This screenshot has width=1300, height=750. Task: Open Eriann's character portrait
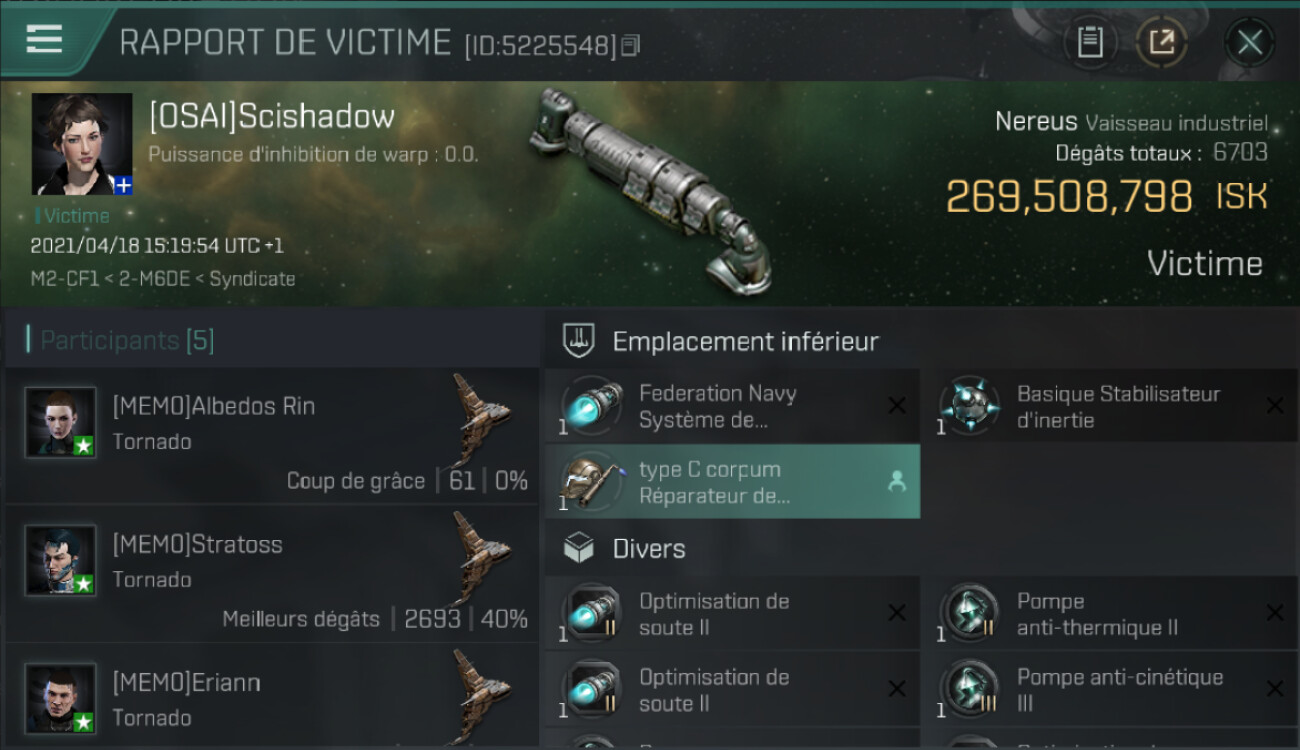click(x=61, y=698)
